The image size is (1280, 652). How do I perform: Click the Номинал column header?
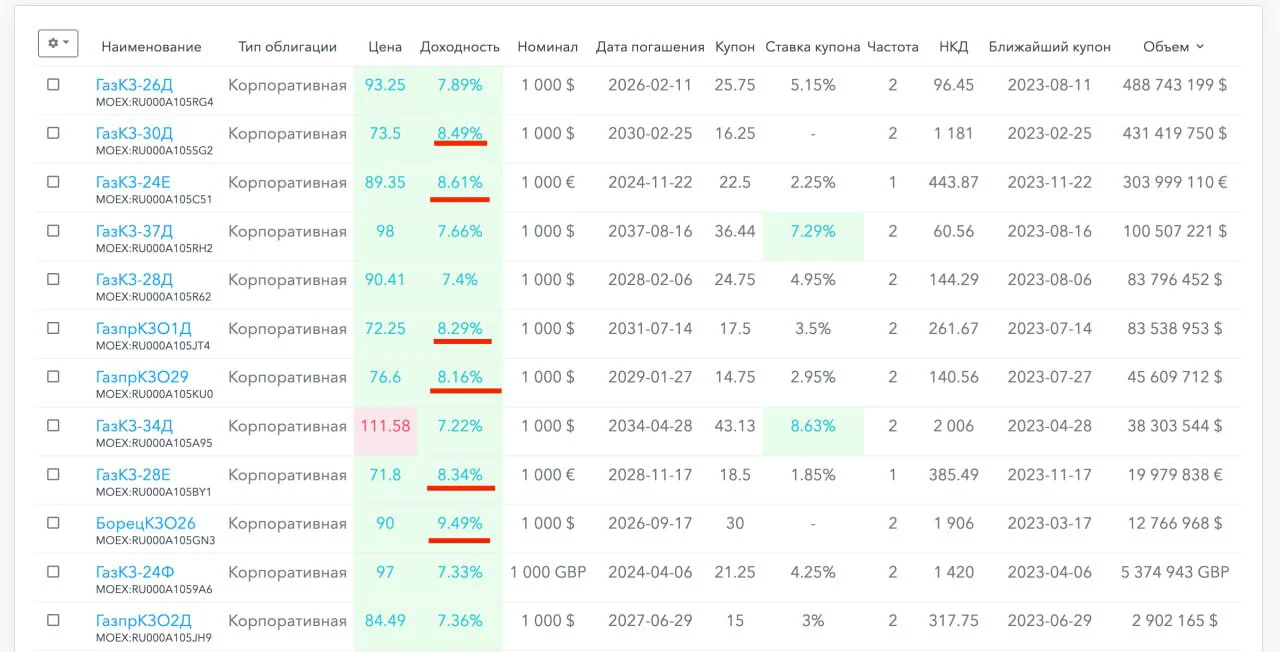pyautogui.click(x=548, y=47)
